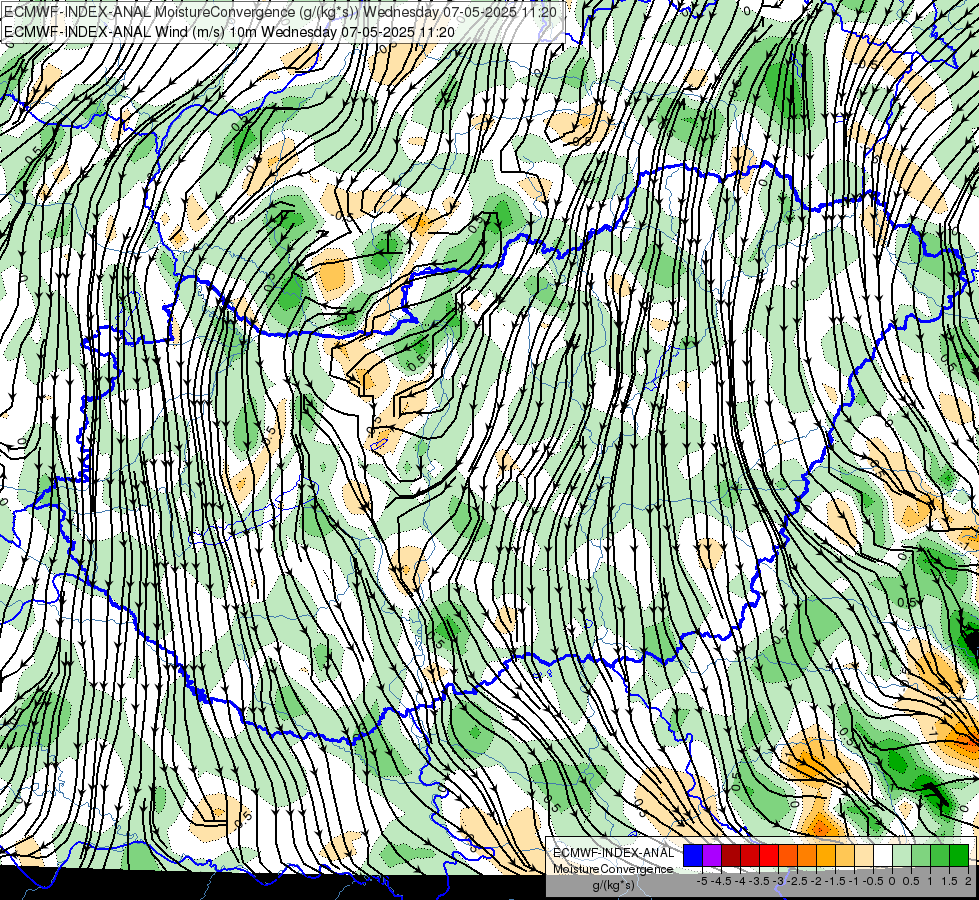This screenshot has height=900, width=979.
Task: Click the pale peach swatch between -1 and -0.5
Action: 864,855
